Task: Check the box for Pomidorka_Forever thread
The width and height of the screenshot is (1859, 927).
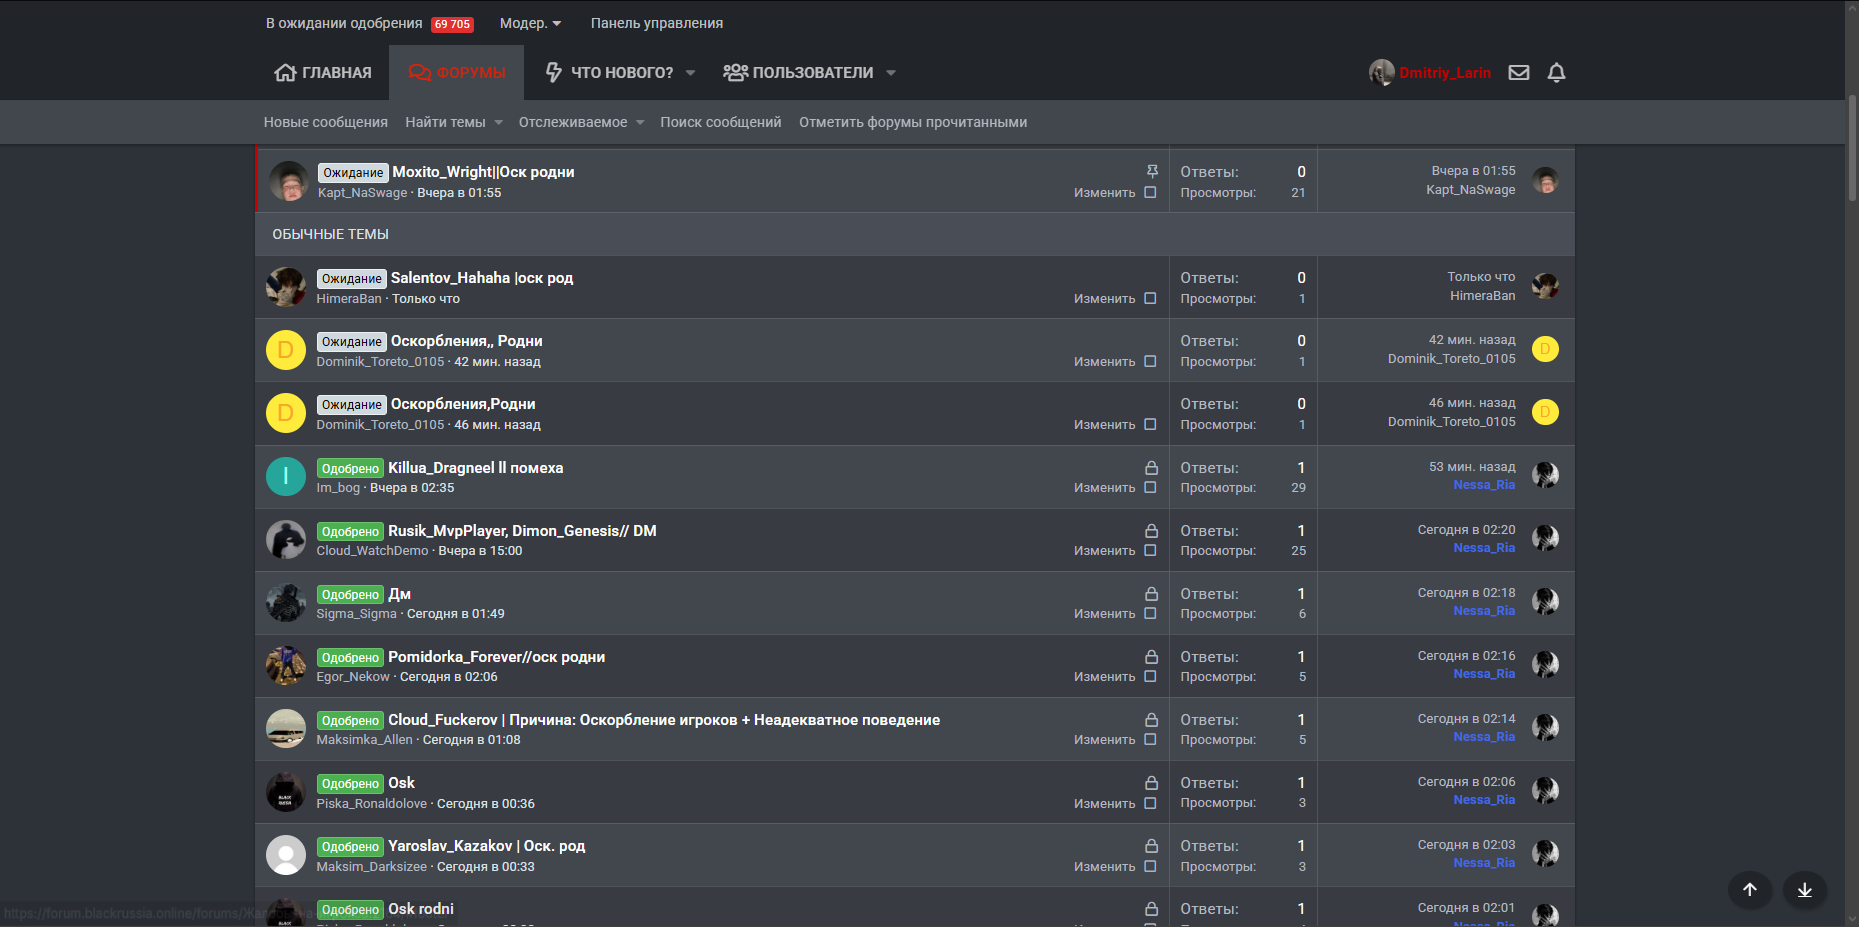Action: (x=1150, y=677)
